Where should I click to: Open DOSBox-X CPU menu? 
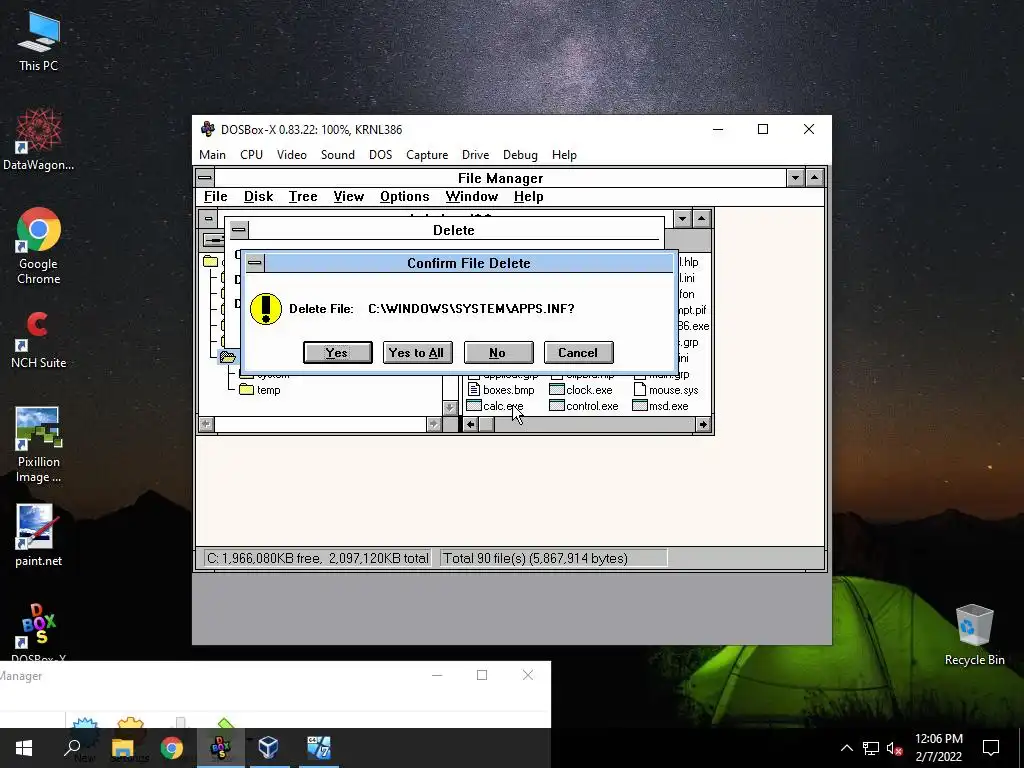251,155
